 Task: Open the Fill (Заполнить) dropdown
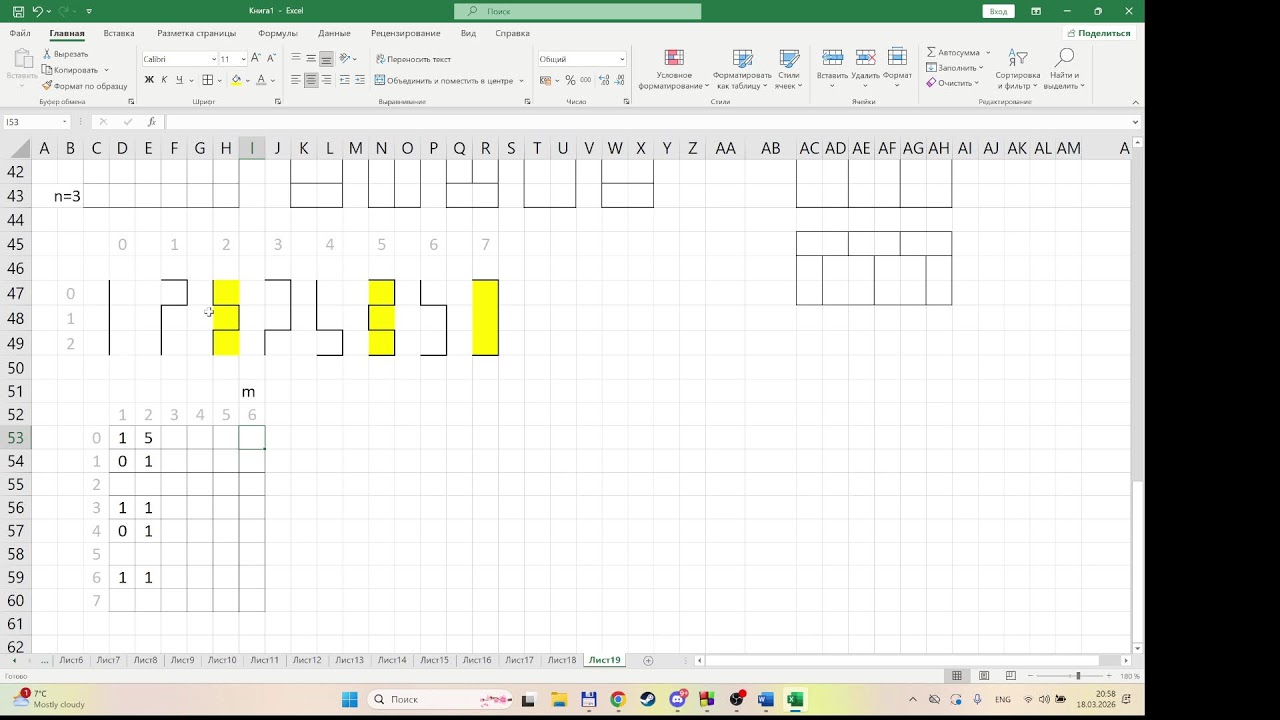(955, 67)
